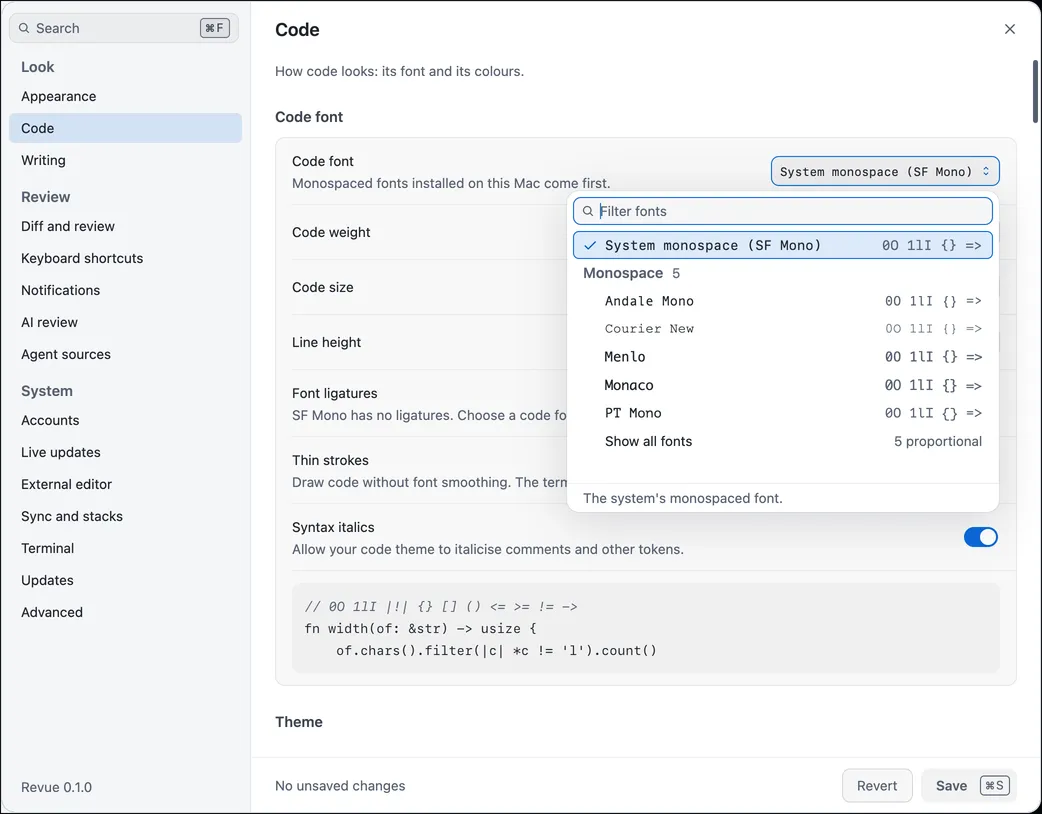Expand Show all fonts
Screen dimensions: 1042x814
tap(782, 441)
